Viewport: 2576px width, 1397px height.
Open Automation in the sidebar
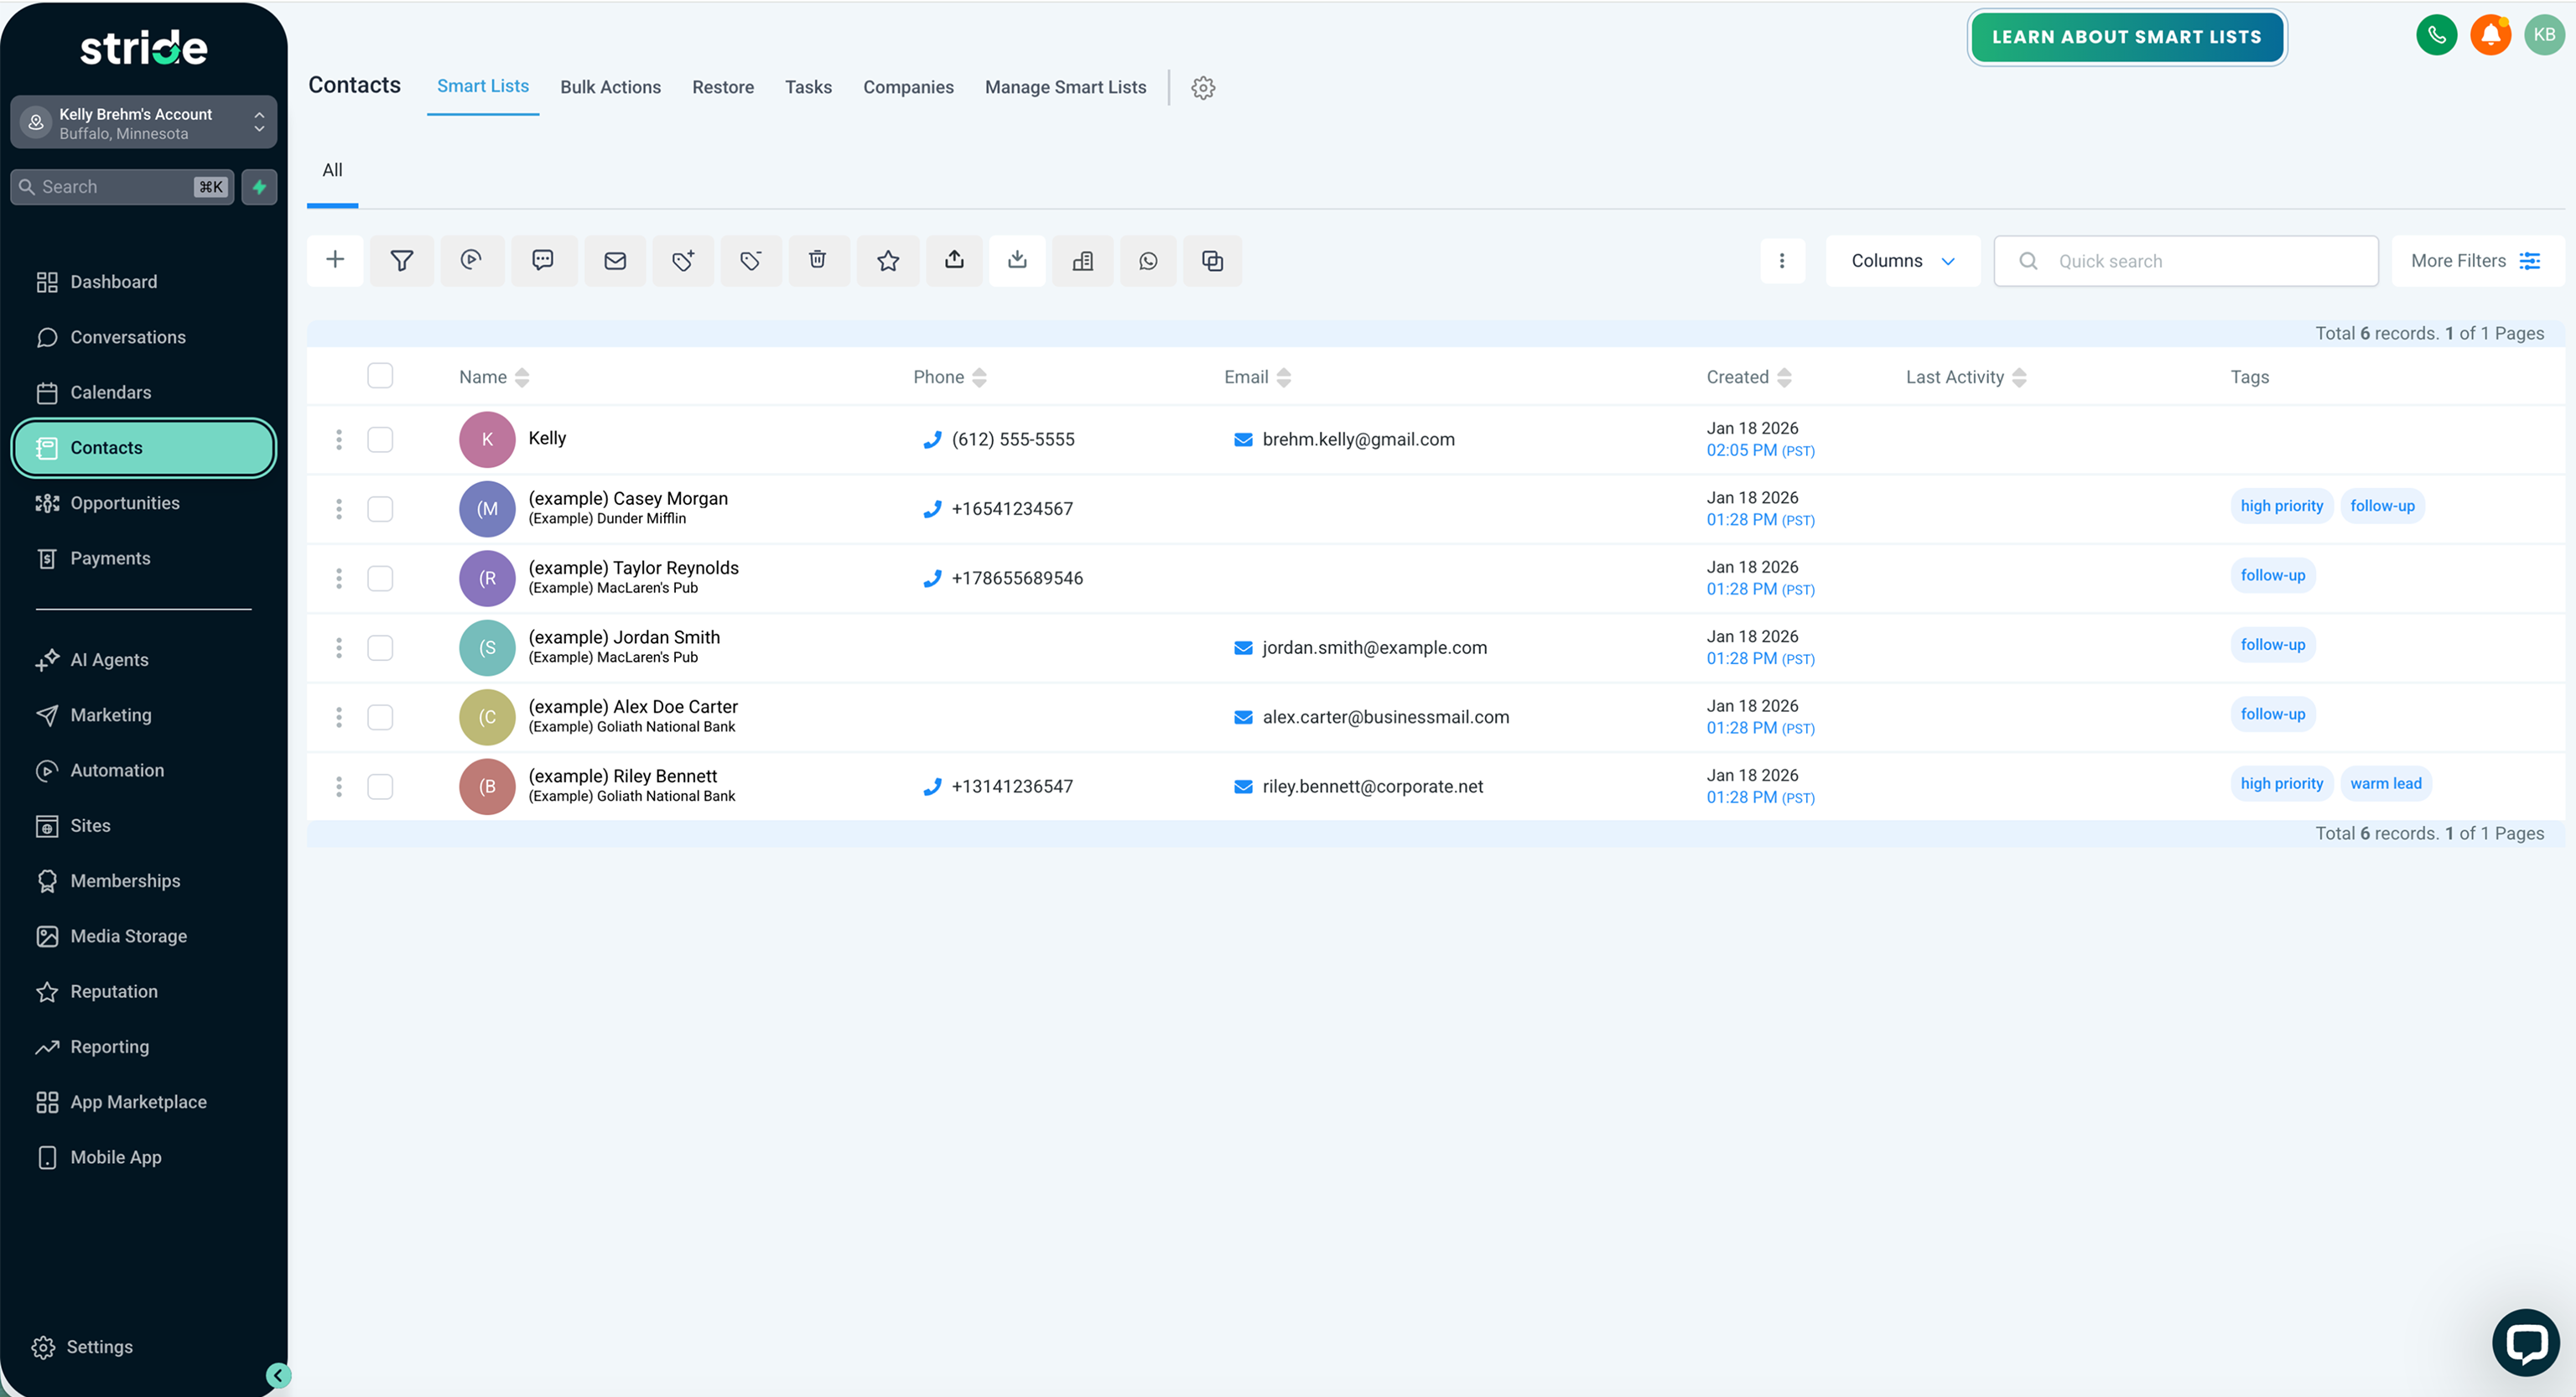tap(117, 770)
